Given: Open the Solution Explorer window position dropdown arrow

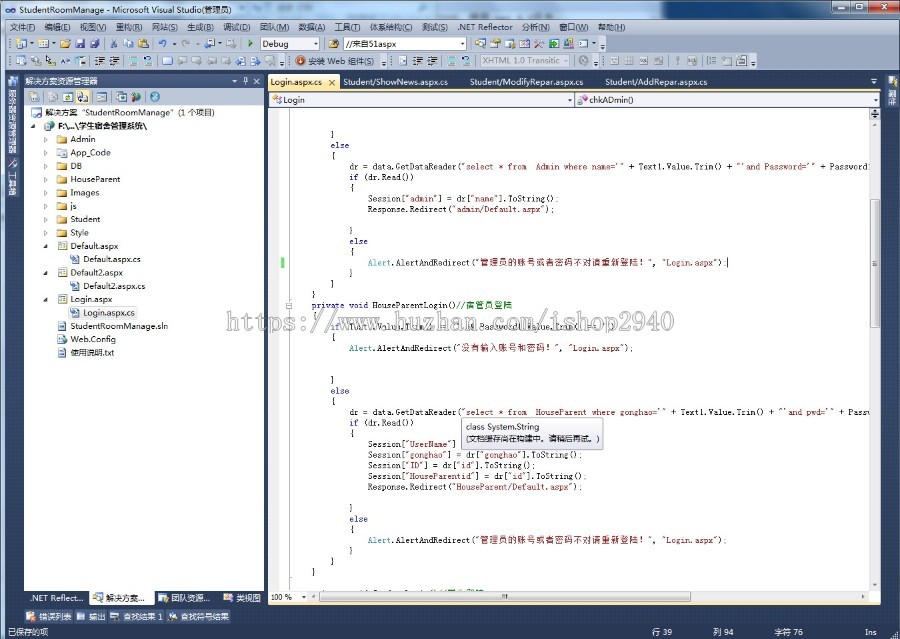Looking at the screenshot, I should point(235,81).
